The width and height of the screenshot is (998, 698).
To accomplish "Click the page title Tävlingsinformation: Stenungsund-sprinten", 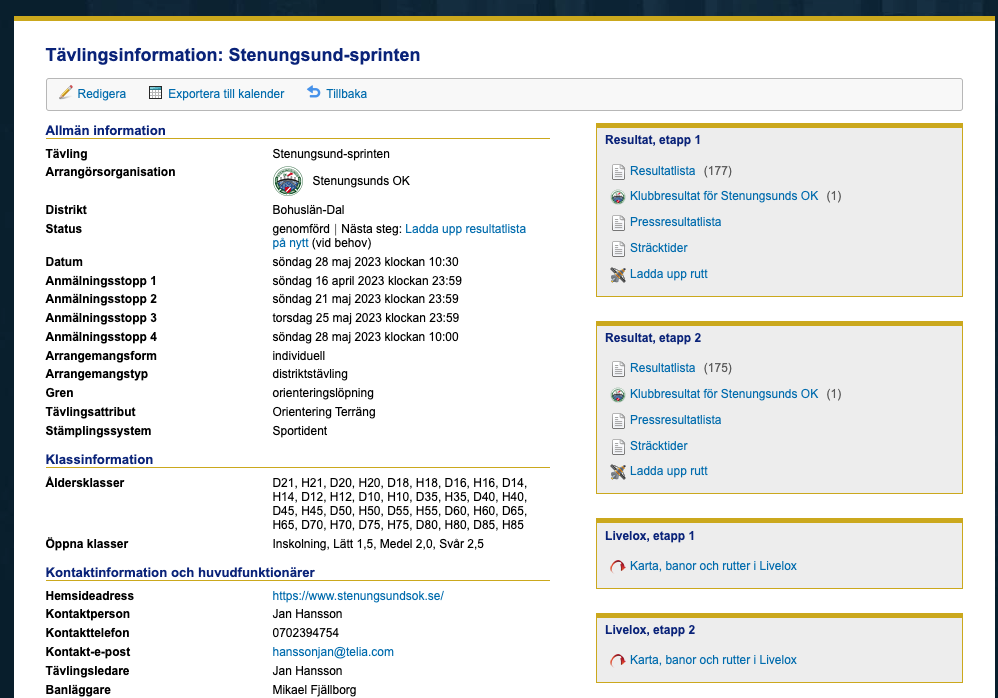I will [x=233, y=55].
